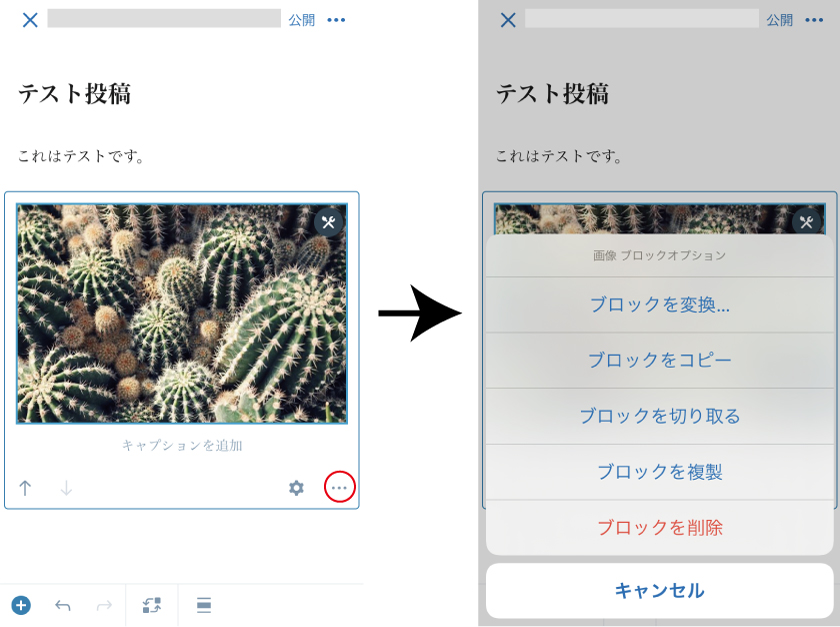The height and width of the screenshot is (627, 840).
Task: Click the キャプションを追加 caption field
Action: pyautogui.click(x=182, y=445)
